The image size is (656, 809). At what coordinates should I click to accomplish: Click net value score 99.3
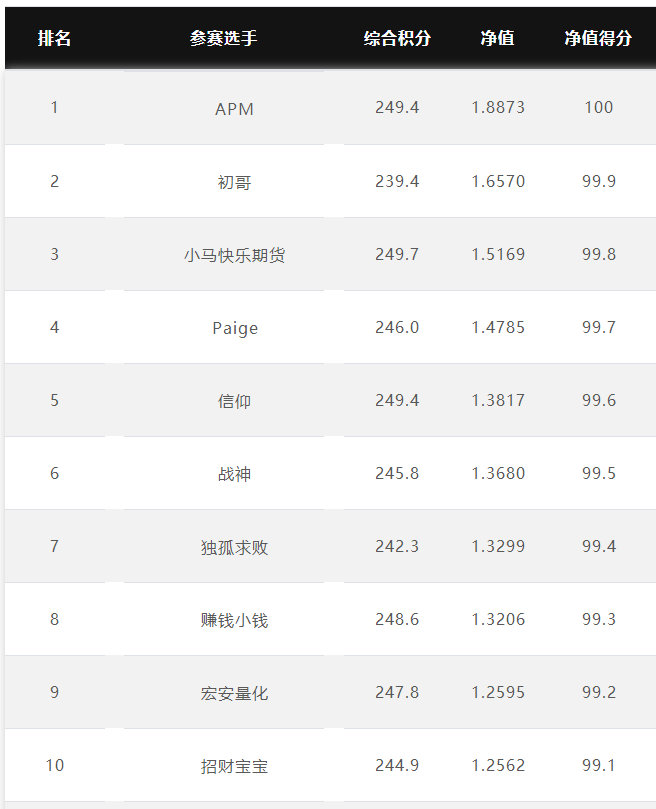click(599, 619)
